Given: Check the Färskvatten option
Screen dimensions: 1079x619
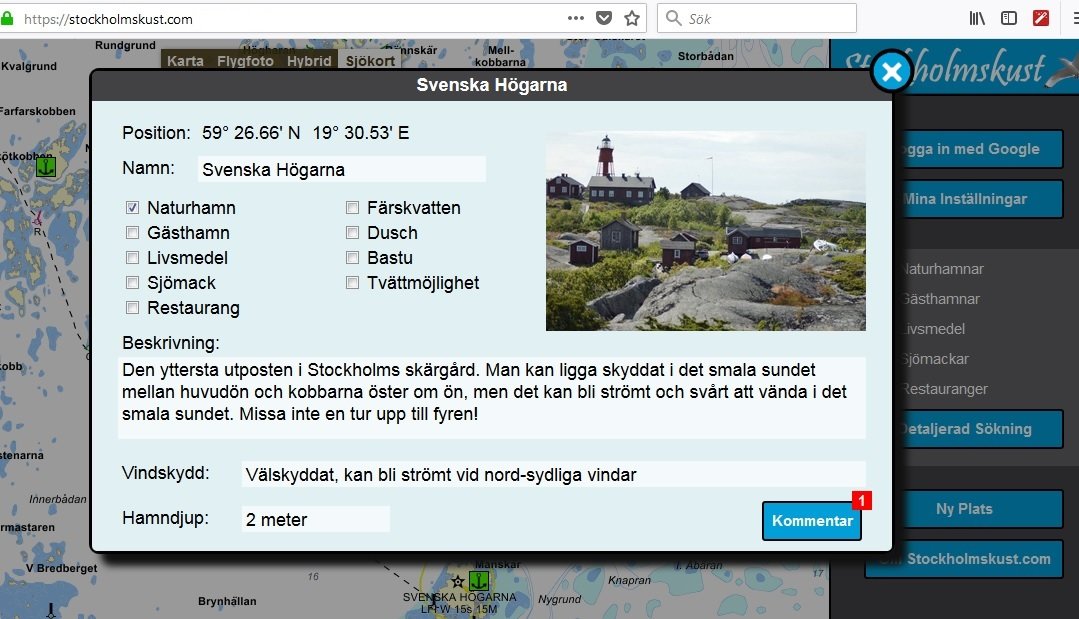Looking at the screenshot, I should (x=352, y=208).
